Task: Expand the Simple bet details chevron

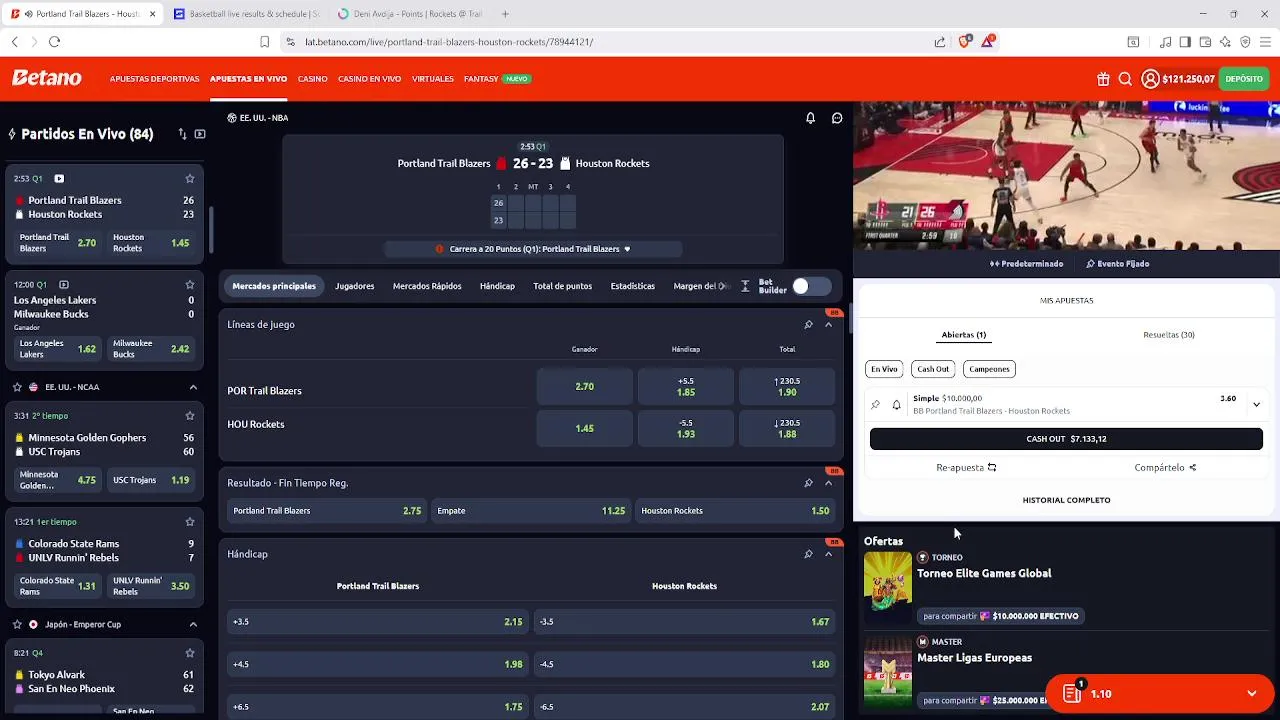Action: pos(1256,405)
